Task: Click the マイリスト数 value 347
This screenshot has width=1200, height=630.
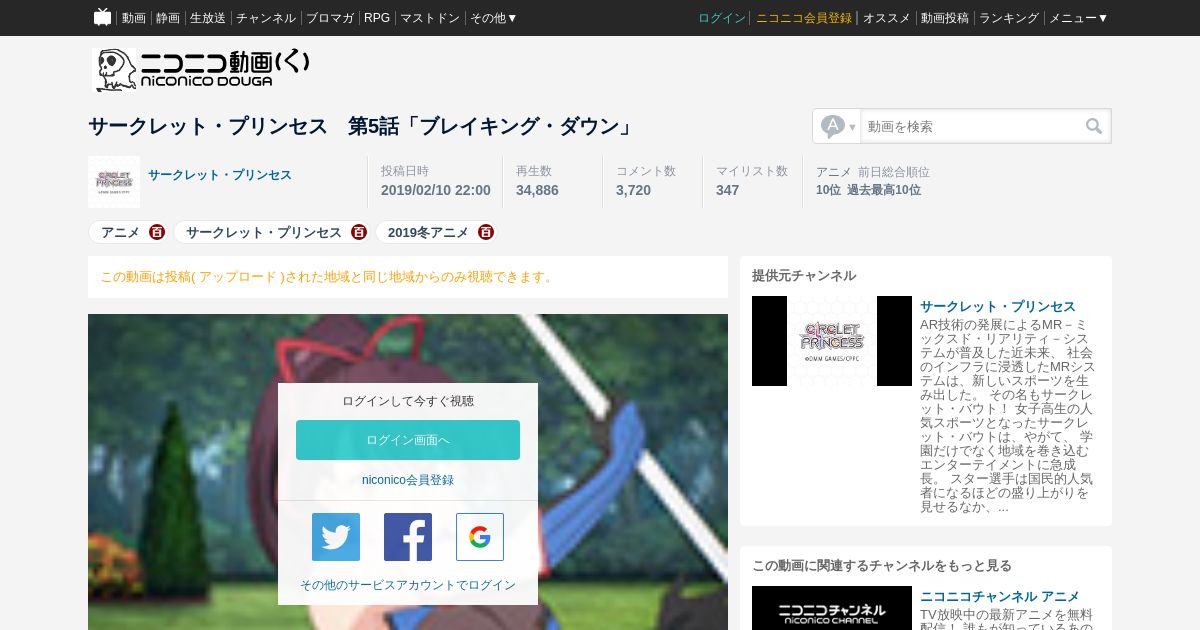Action: tap(727, 190)
